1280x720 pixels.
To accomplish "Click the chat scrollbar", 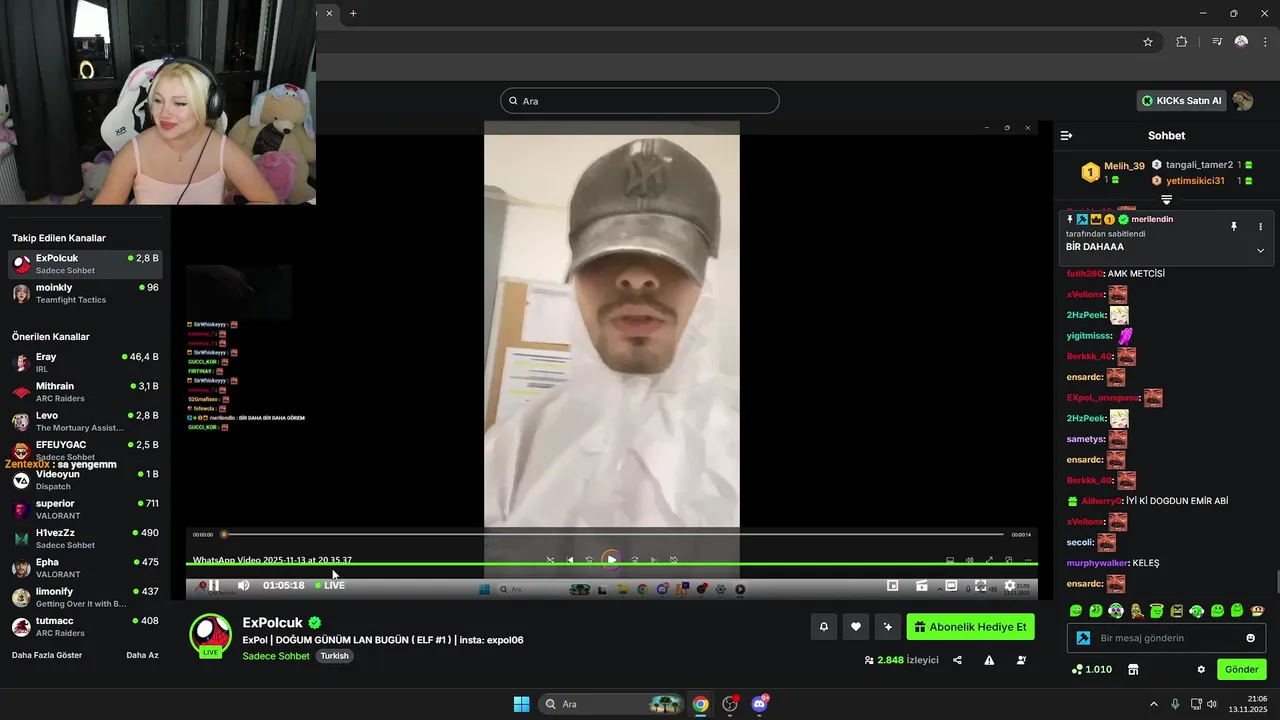I will [x=1276, y=581].
